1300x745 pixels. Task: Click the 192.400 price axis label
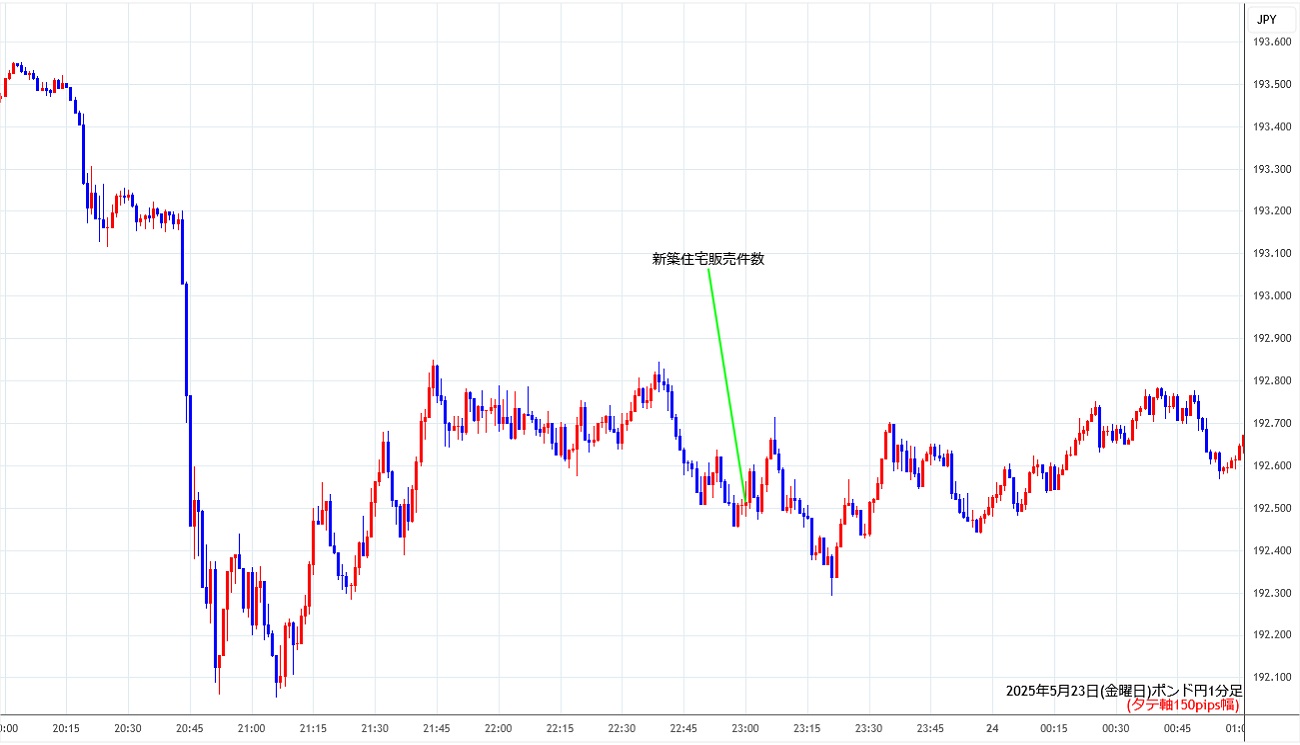point(1272,551)
